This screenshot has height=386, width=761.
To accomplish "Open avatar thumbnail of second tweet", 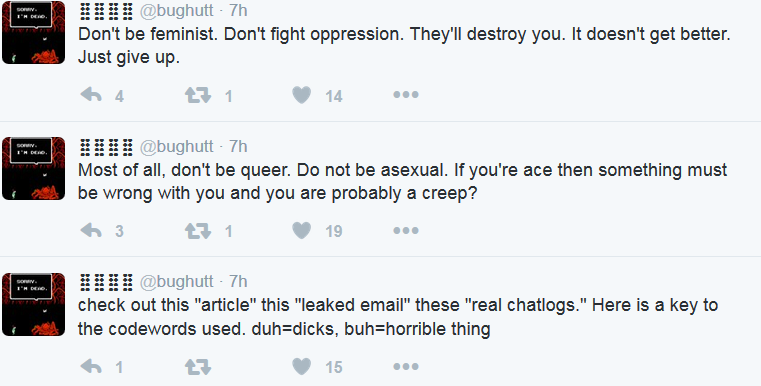I will coord(33,168).
